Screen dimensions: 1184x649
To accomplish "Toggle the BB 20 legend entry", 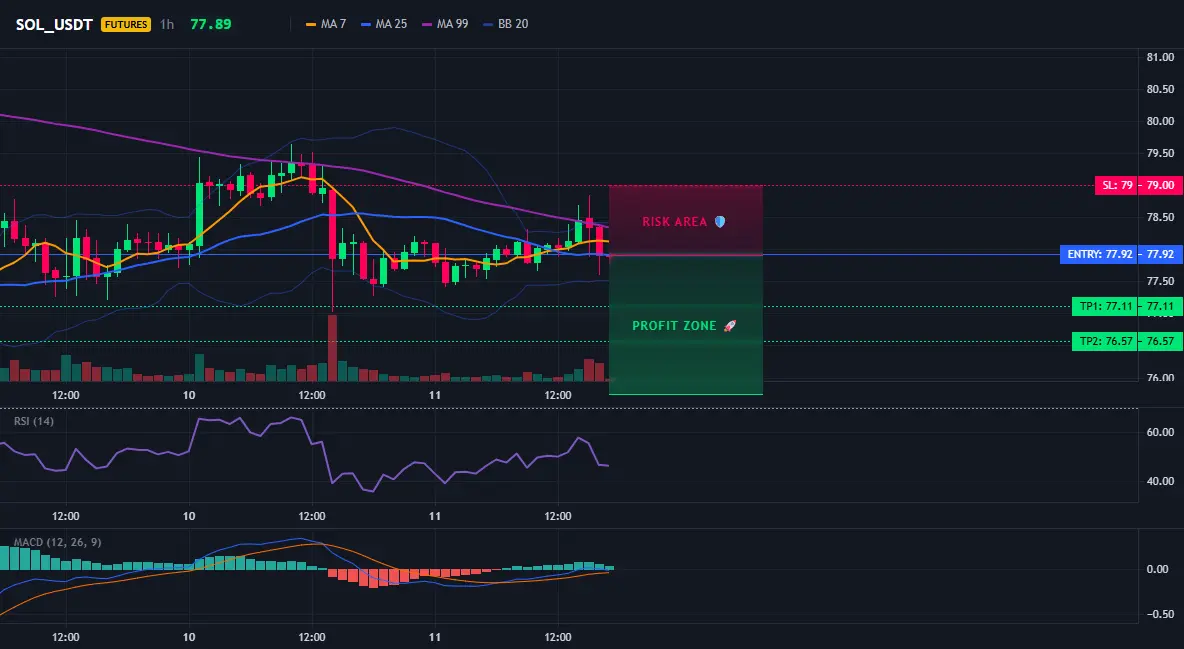I will tap(505, 24).
